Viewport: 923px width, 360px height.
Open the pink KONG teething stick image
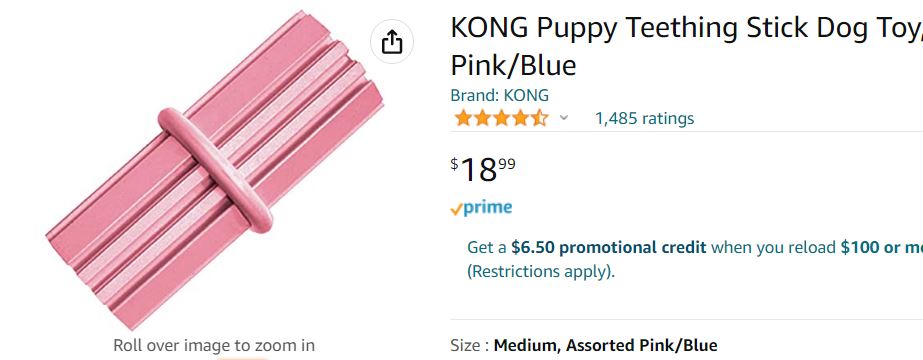(x=214, y=170)
